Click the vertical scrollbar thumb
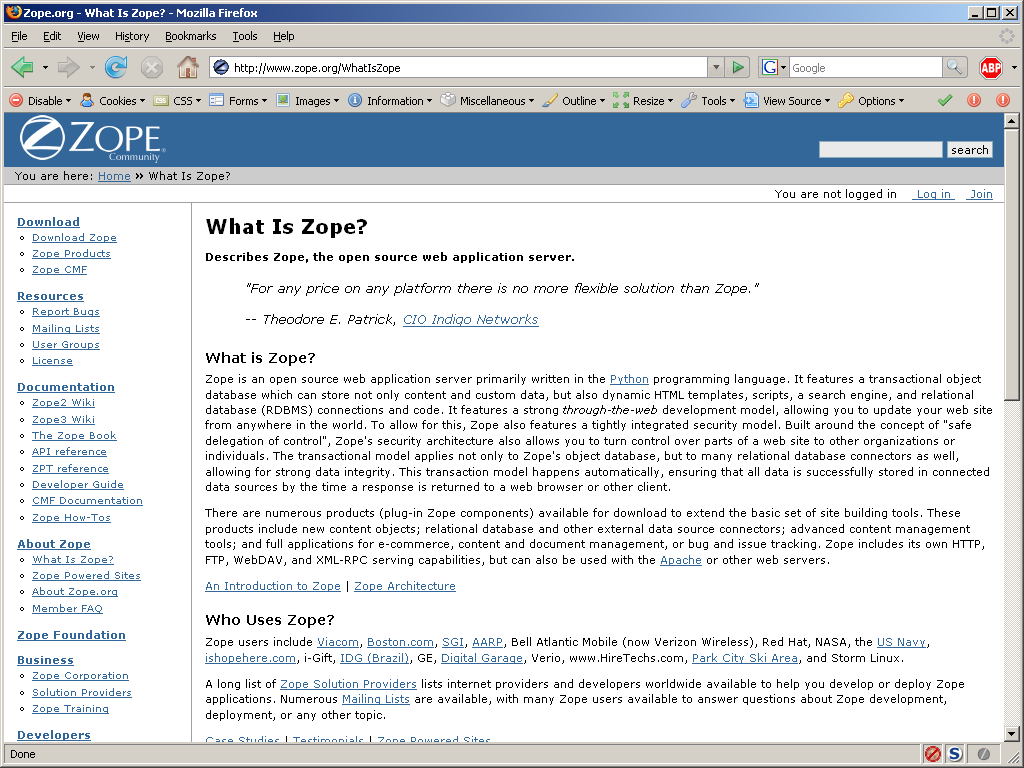The height and width of the screenshot is (768, 1024). coord(1011,264)
